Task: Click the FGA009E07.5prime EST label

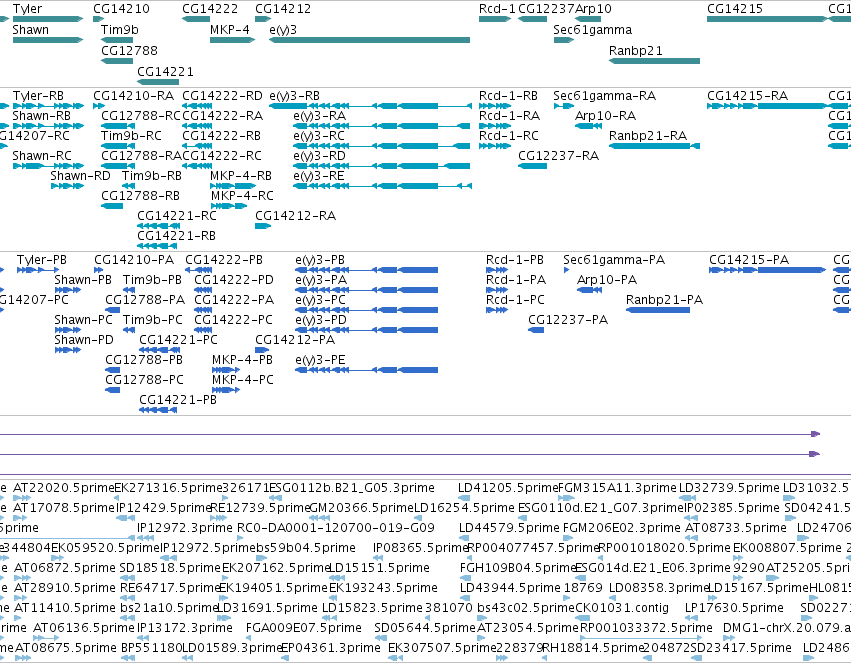Action: (x=303, y=628)
